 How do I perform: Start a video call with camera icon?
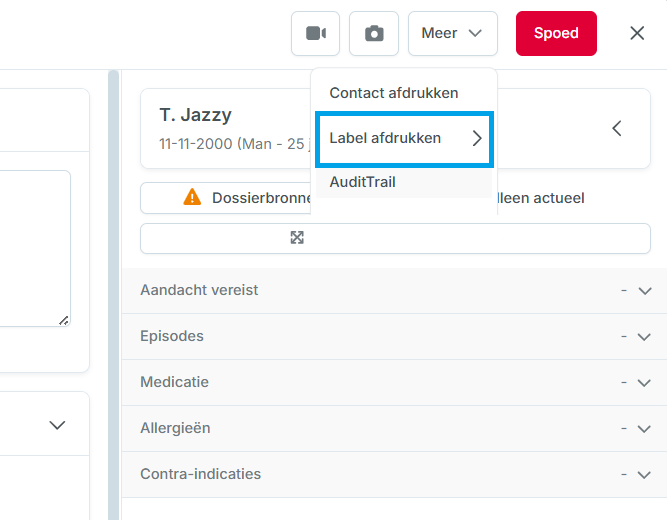pos(315,33)
